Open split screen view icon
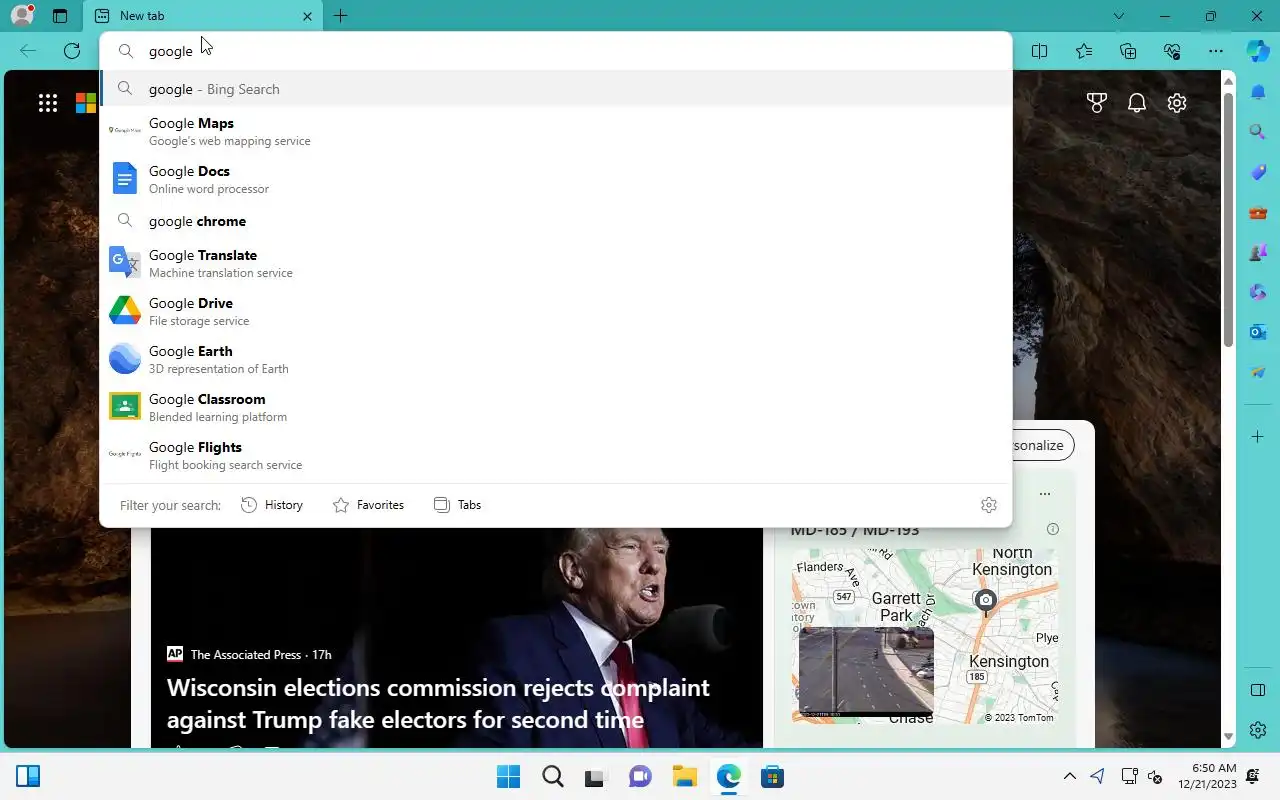This screenshot has height=800, width=1280. (1040, 51)
